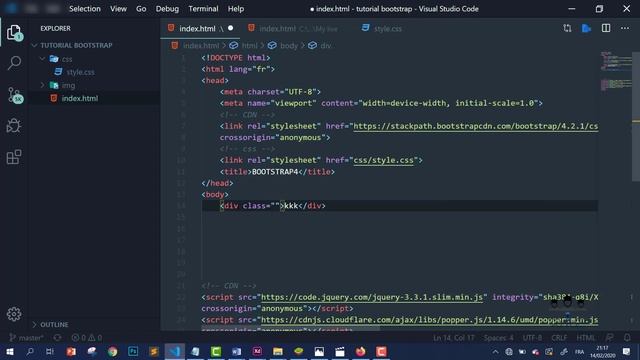Open the Terminal menu
Image resolution: width=640 pixels, height=360 pixels.
click(203, 9)
